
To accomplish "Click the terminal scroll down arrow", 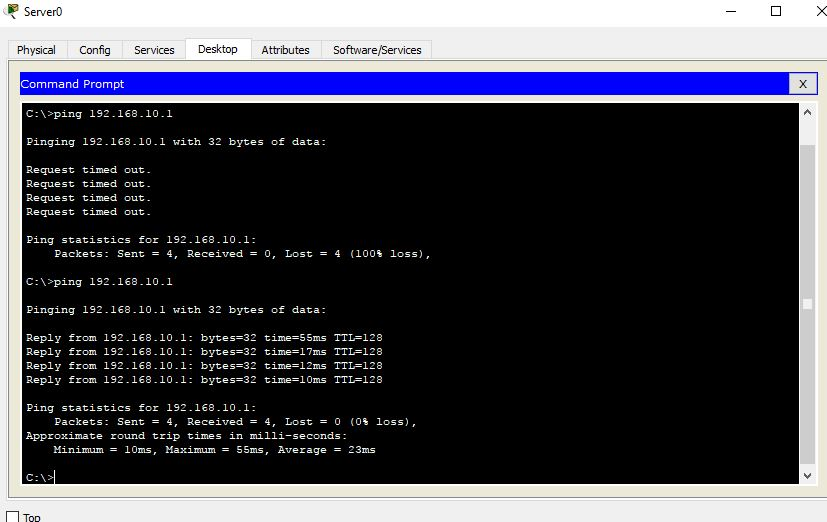I will coord(807,476).
